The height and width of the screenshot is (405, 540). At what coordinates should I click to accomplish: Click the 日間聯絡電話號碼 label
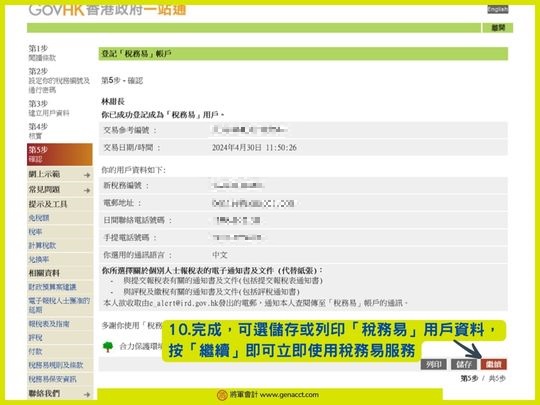coord(138,220)
